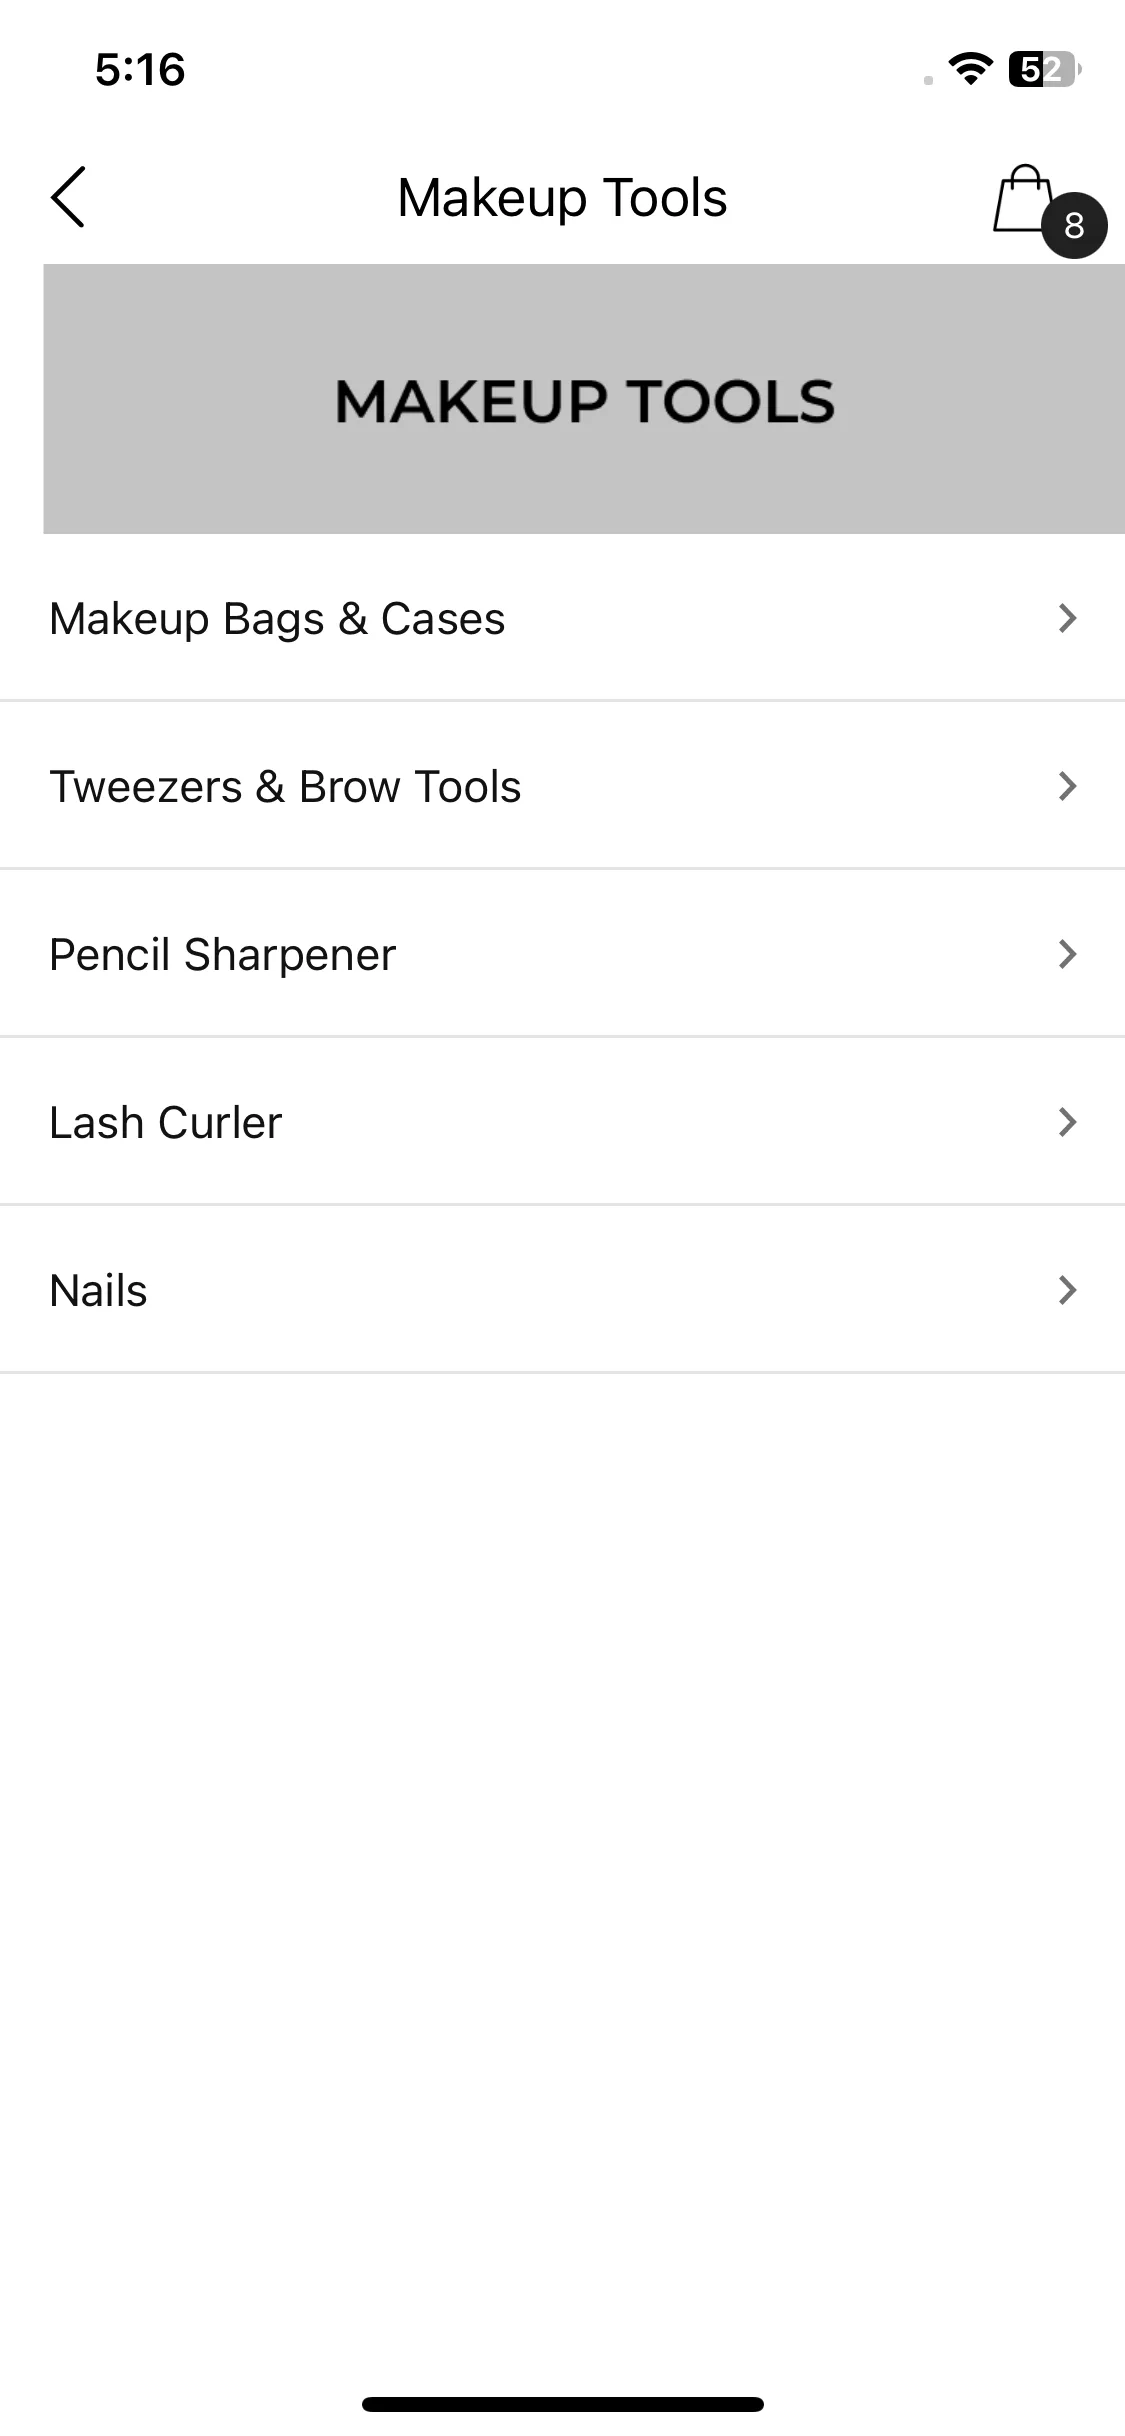1125x2436 pixels.
Task: Choose the Nails category
Action: click(x=562, y=1290)
